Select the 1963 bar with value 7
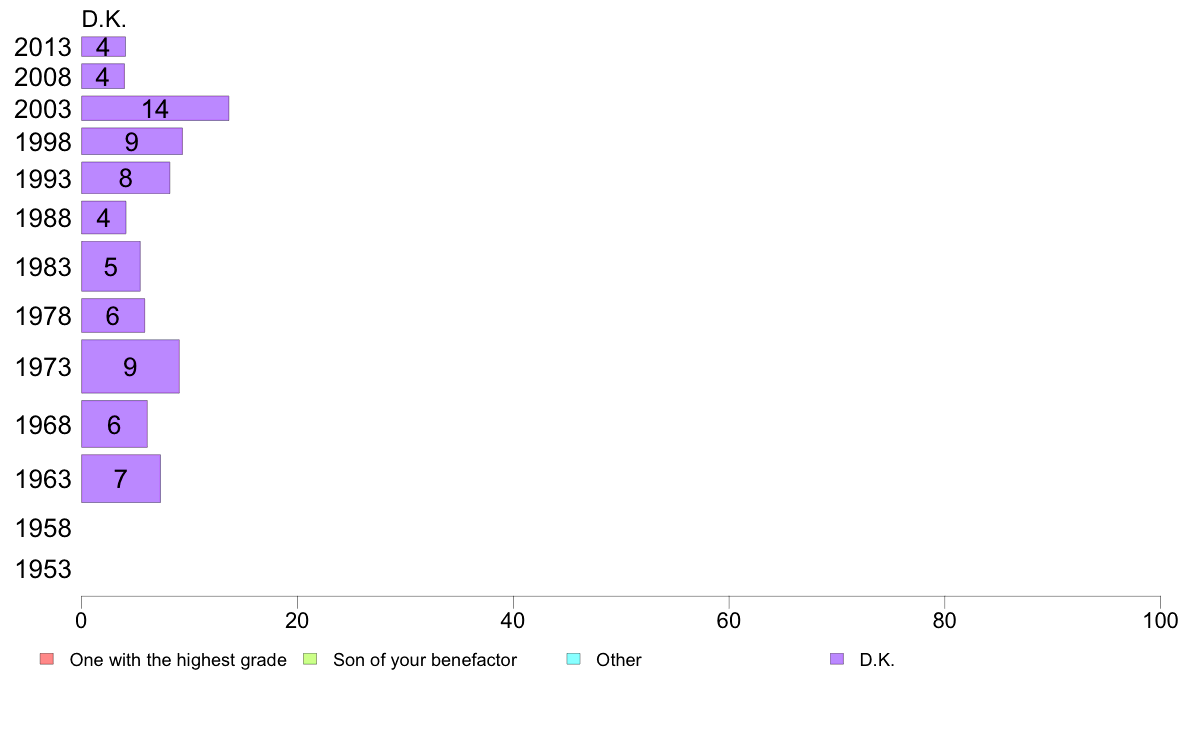The height and width of the screenshot is (736, 1188). click(x=121, y=479)
